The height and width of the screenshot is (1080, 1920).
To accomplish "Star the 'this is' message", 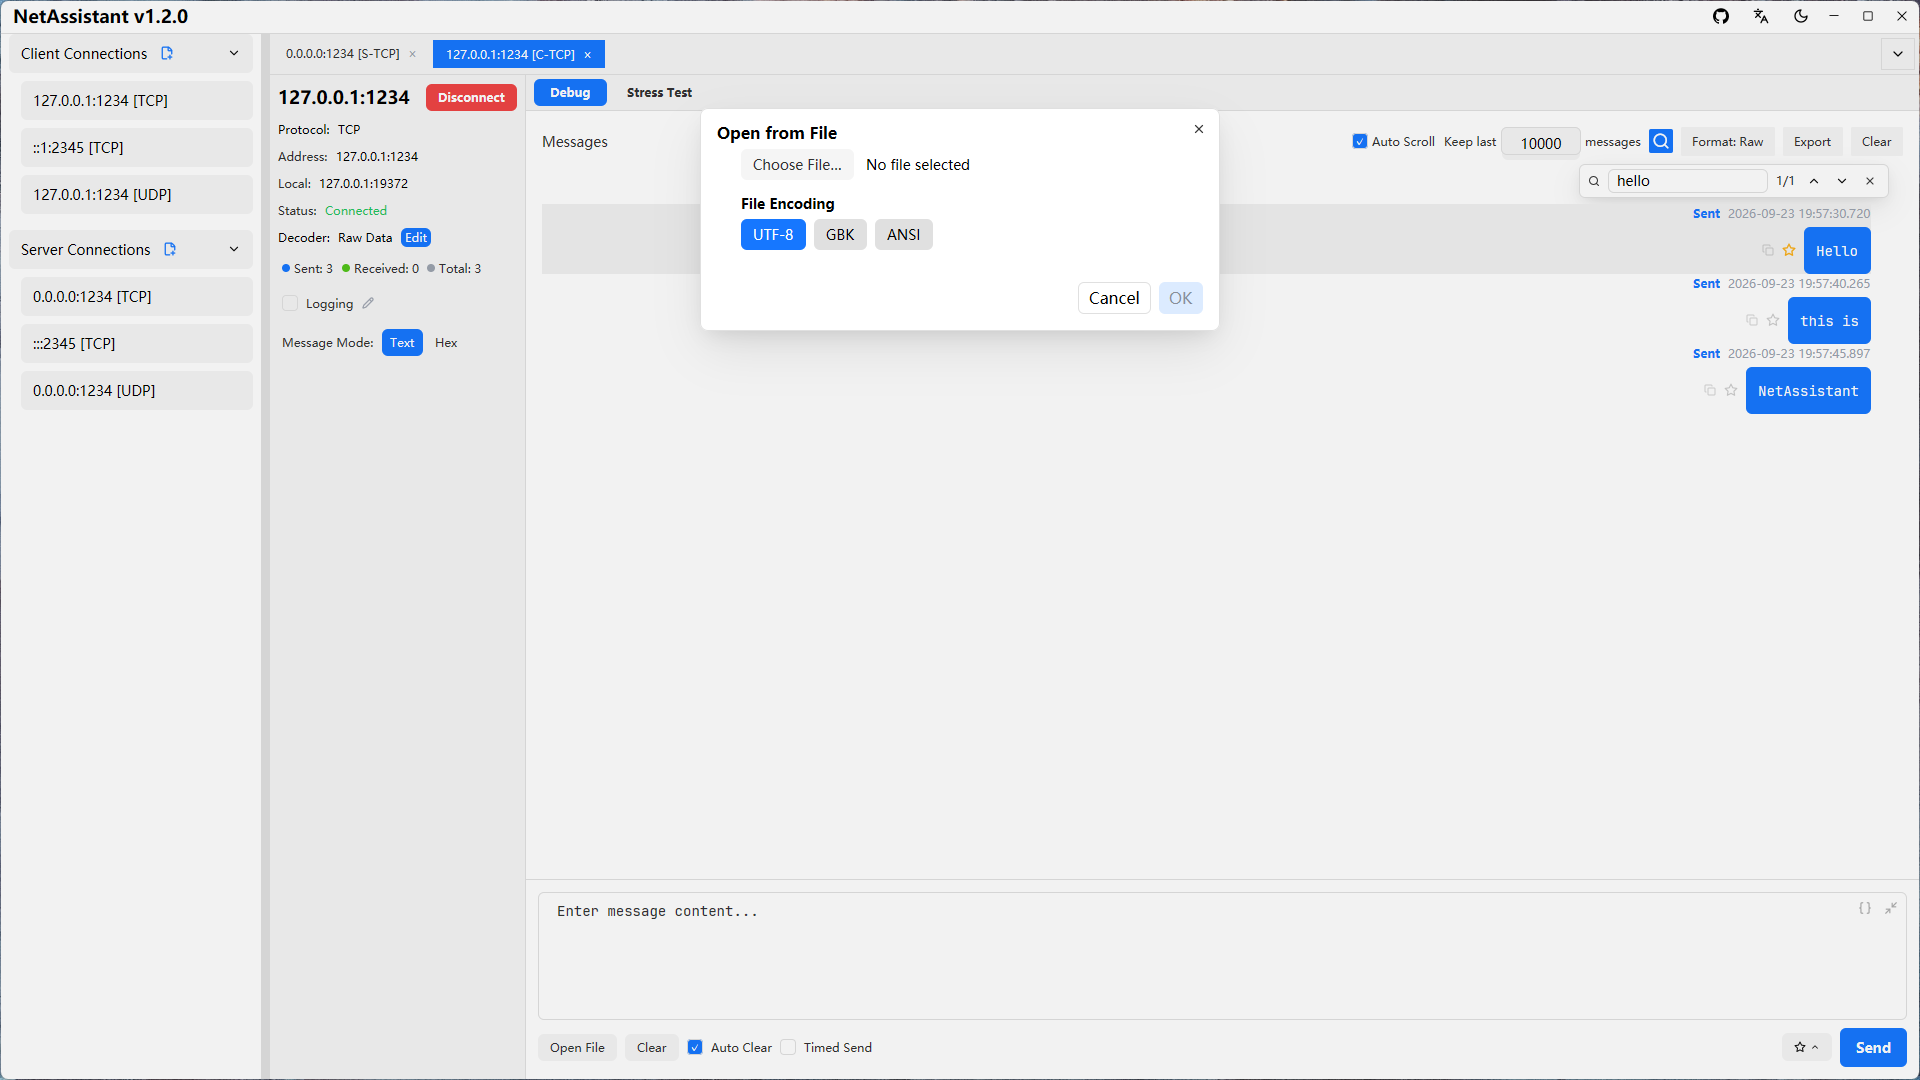I will pyautogui.click(x=1773, y=320).
